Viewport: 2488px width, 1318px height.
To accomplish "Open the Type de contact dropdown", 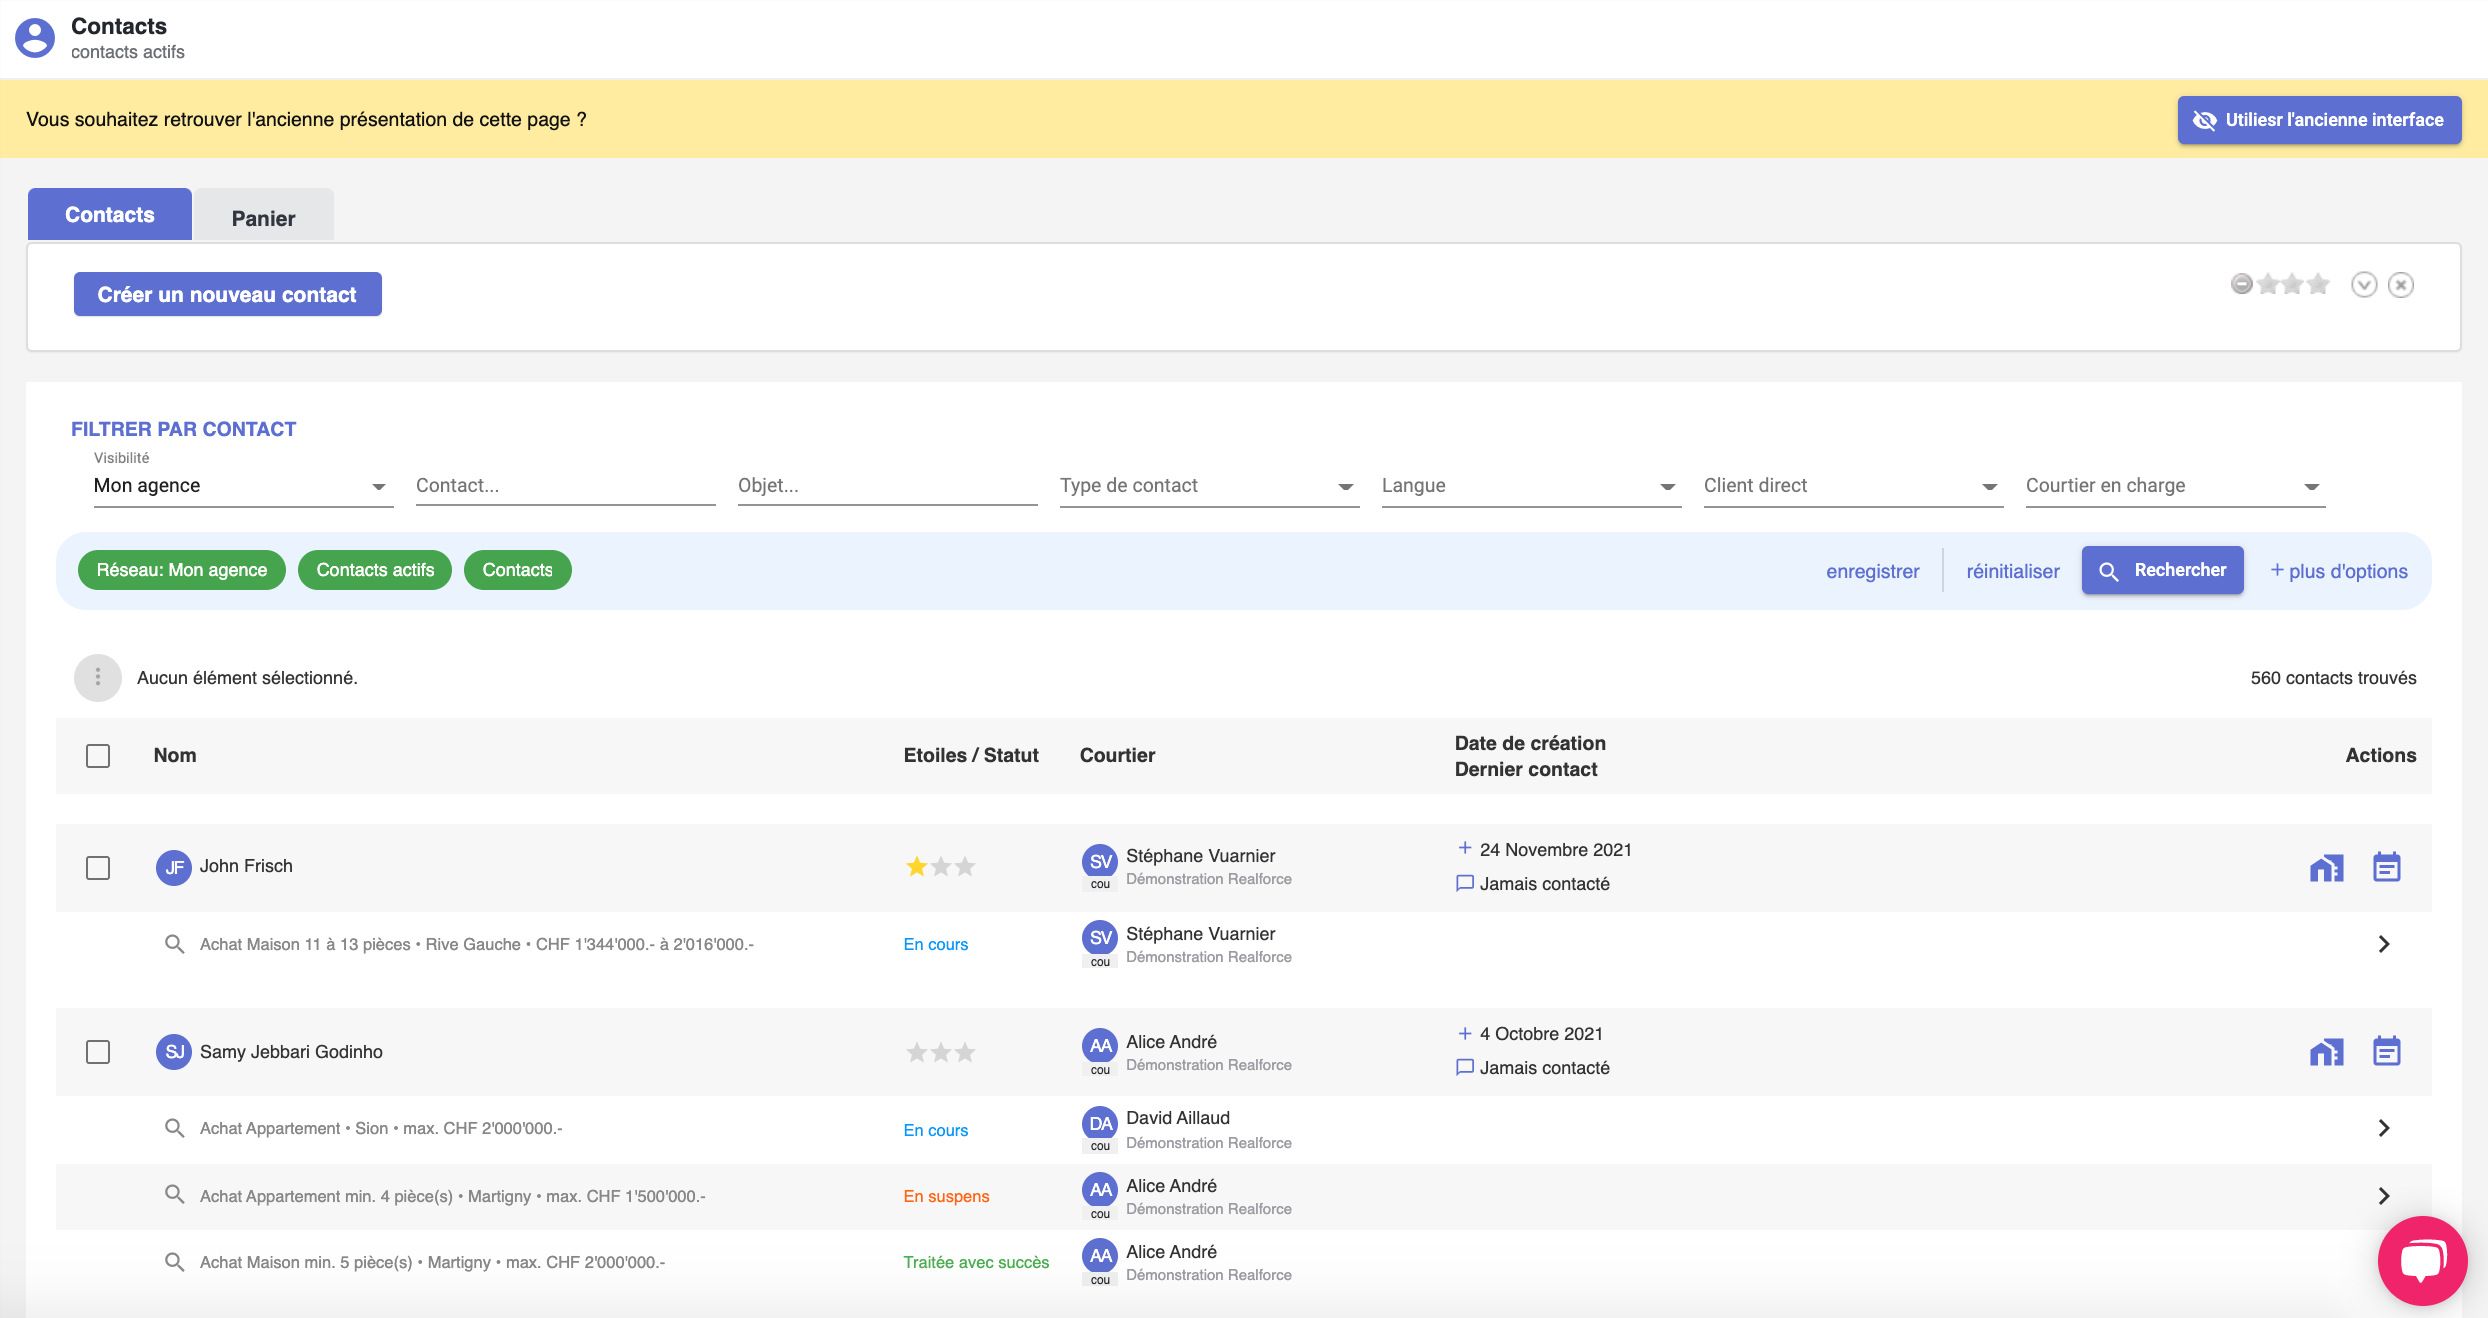I will (1209, 486).
